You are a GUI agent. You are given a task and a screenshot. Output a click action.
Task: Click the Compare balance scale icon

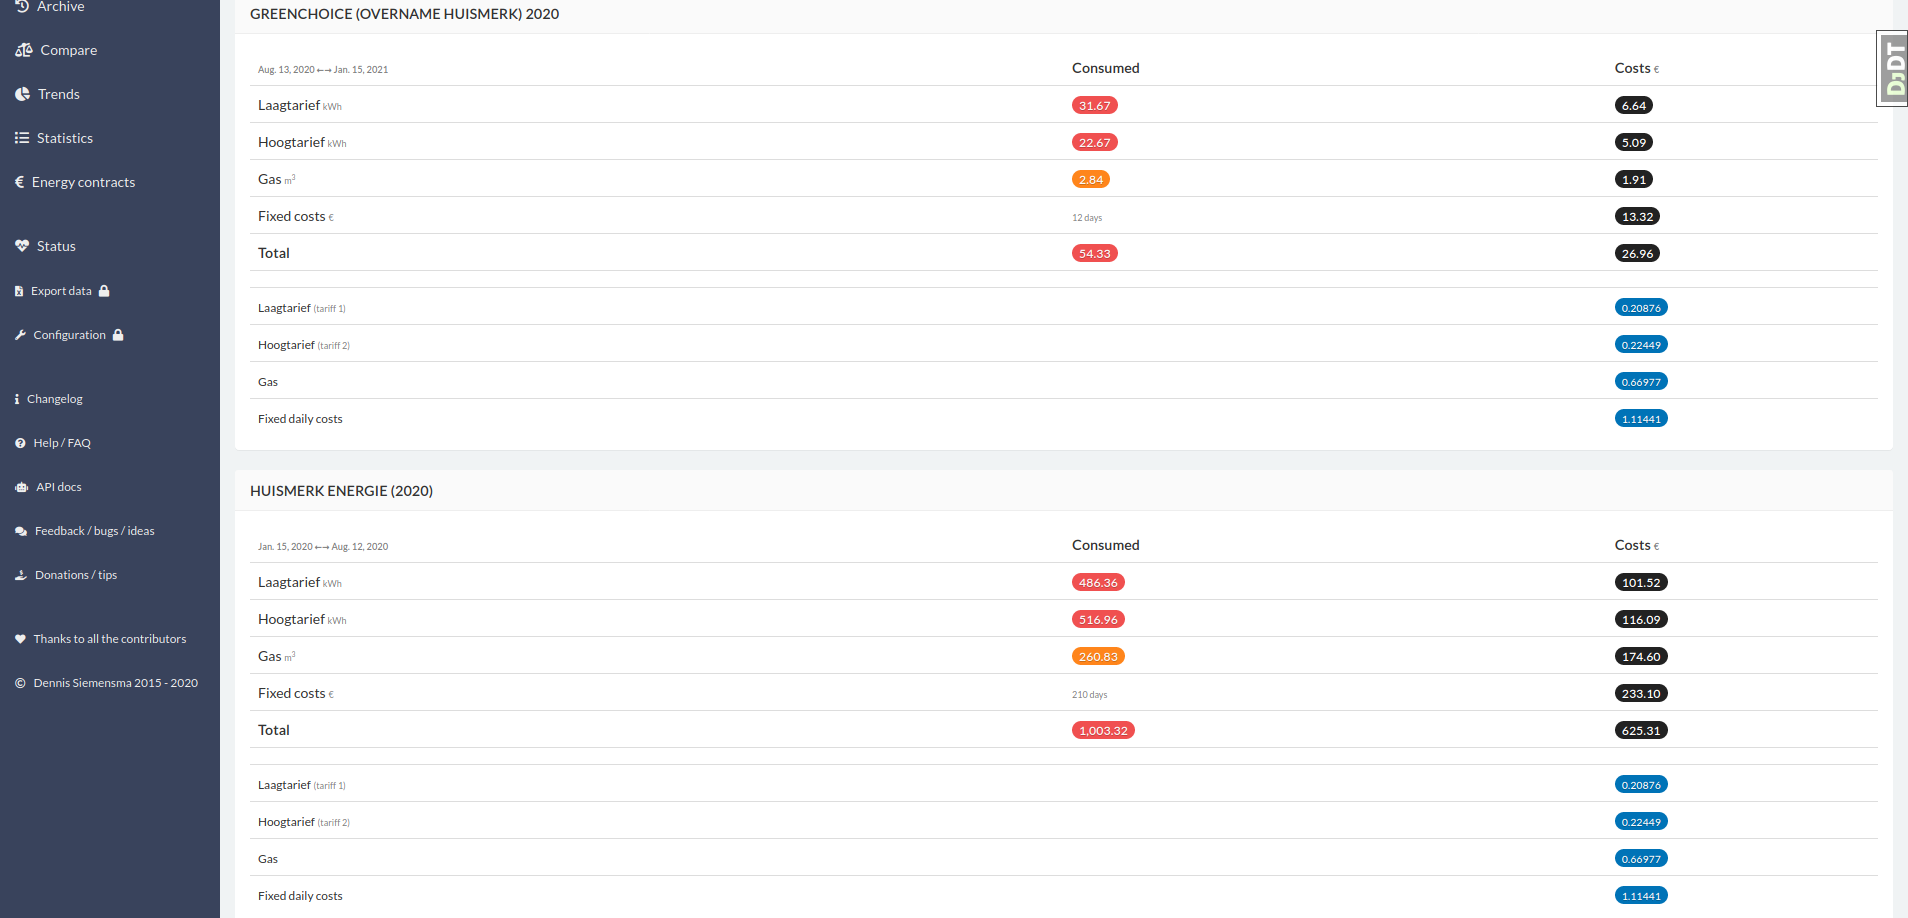[x=24, y=50]
